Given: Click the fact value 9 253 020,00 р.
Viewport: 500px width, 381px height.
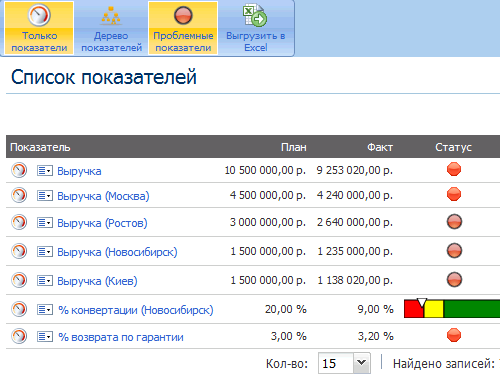Looking at the screenshot, I should (355, 170).
